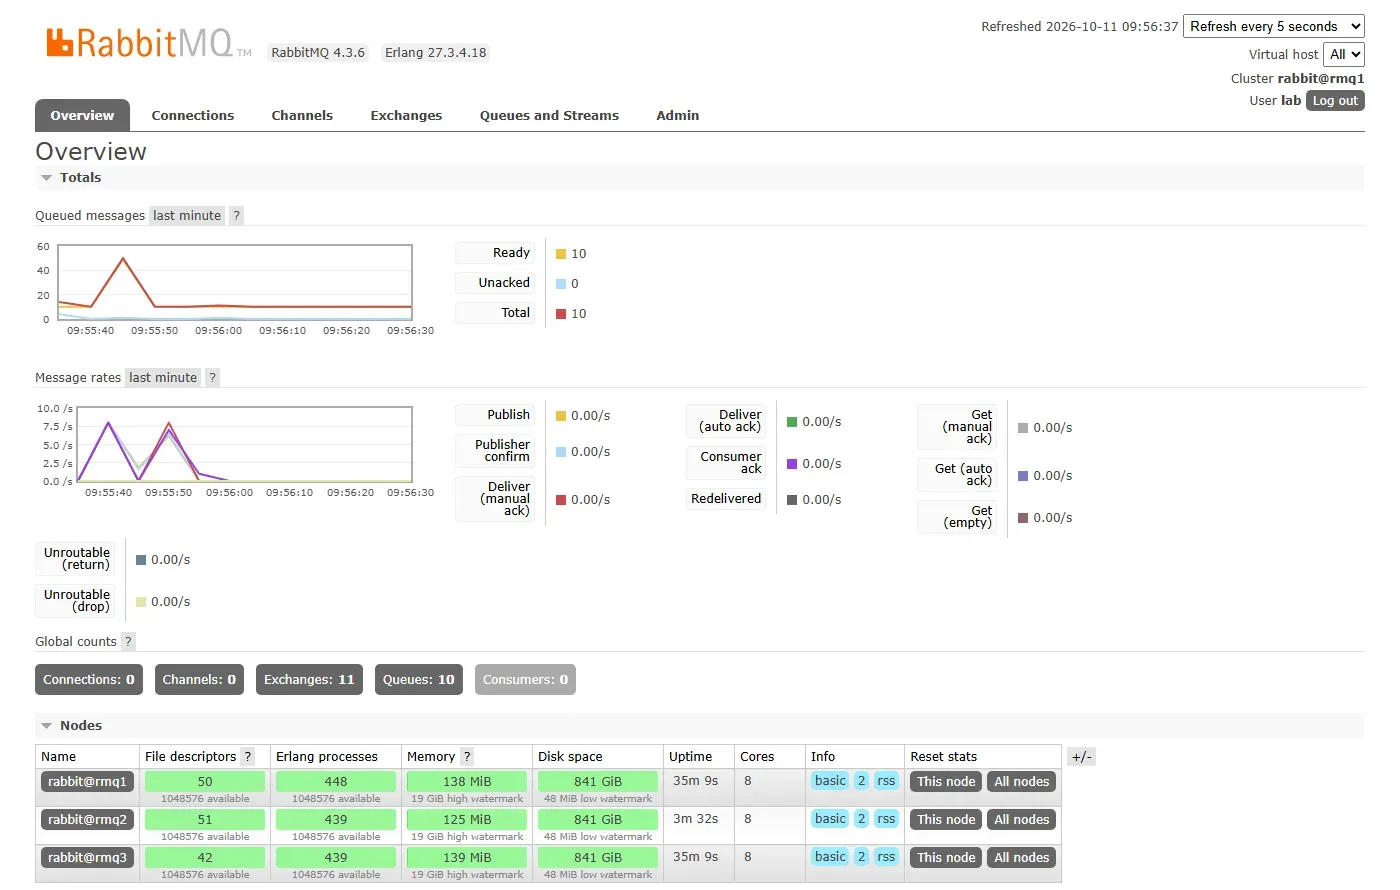Log out of user lab
The image size is (1400, 890).
pyautogui.click(x=1335, y=101)
